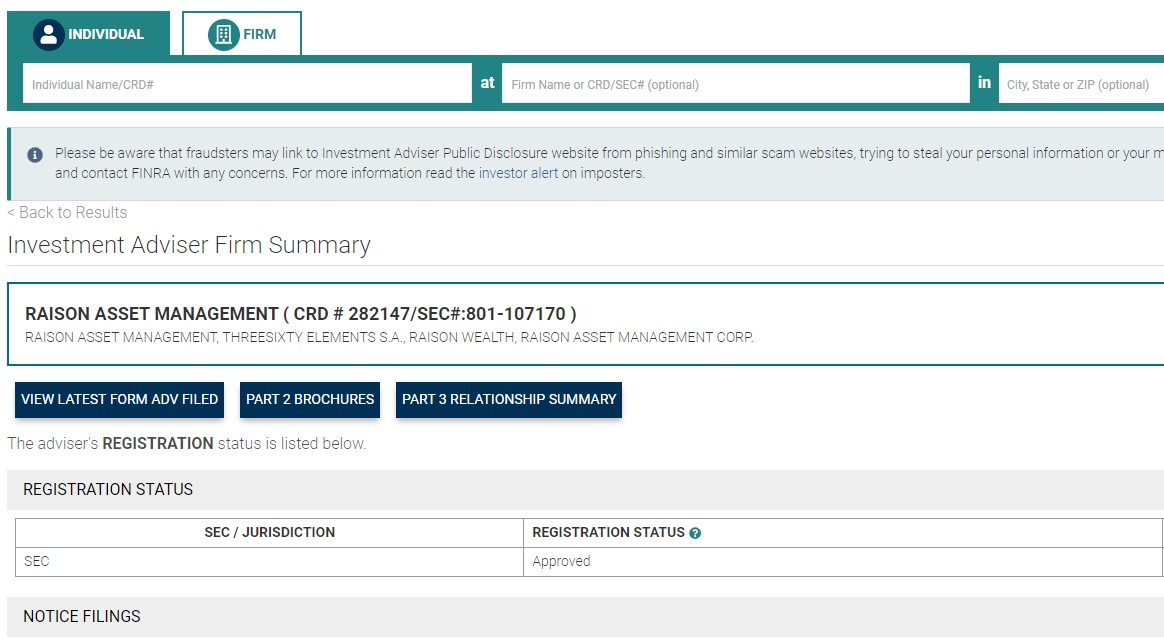
Task: Open Part 3 Relationship Summary
Action: (x=509, y=399)
